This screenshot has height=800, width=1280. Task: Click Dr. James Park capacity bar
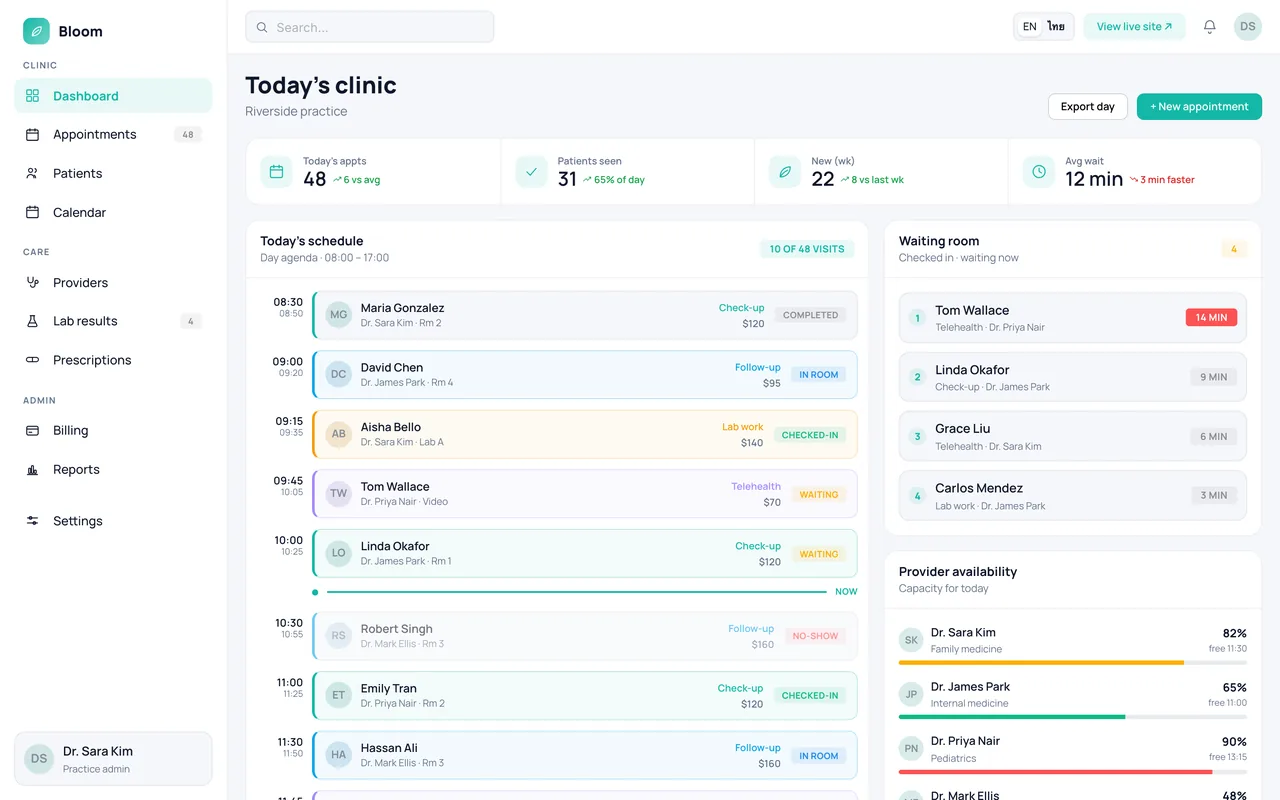pyautogui.click(x=1073, y=716)
